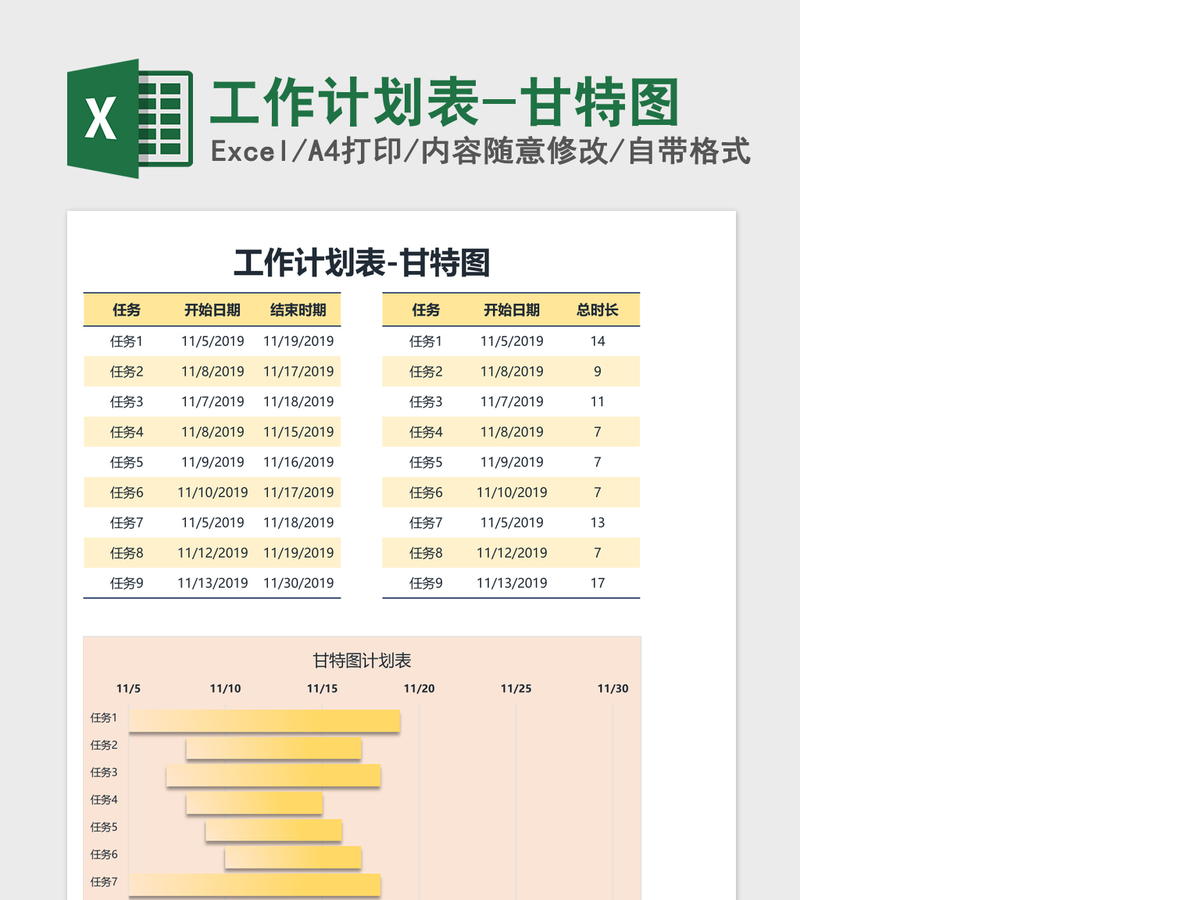This screenshot has height=900, width=1200.
Task: Click the 11/15 axis label on the chart
Action: (322, 689)
